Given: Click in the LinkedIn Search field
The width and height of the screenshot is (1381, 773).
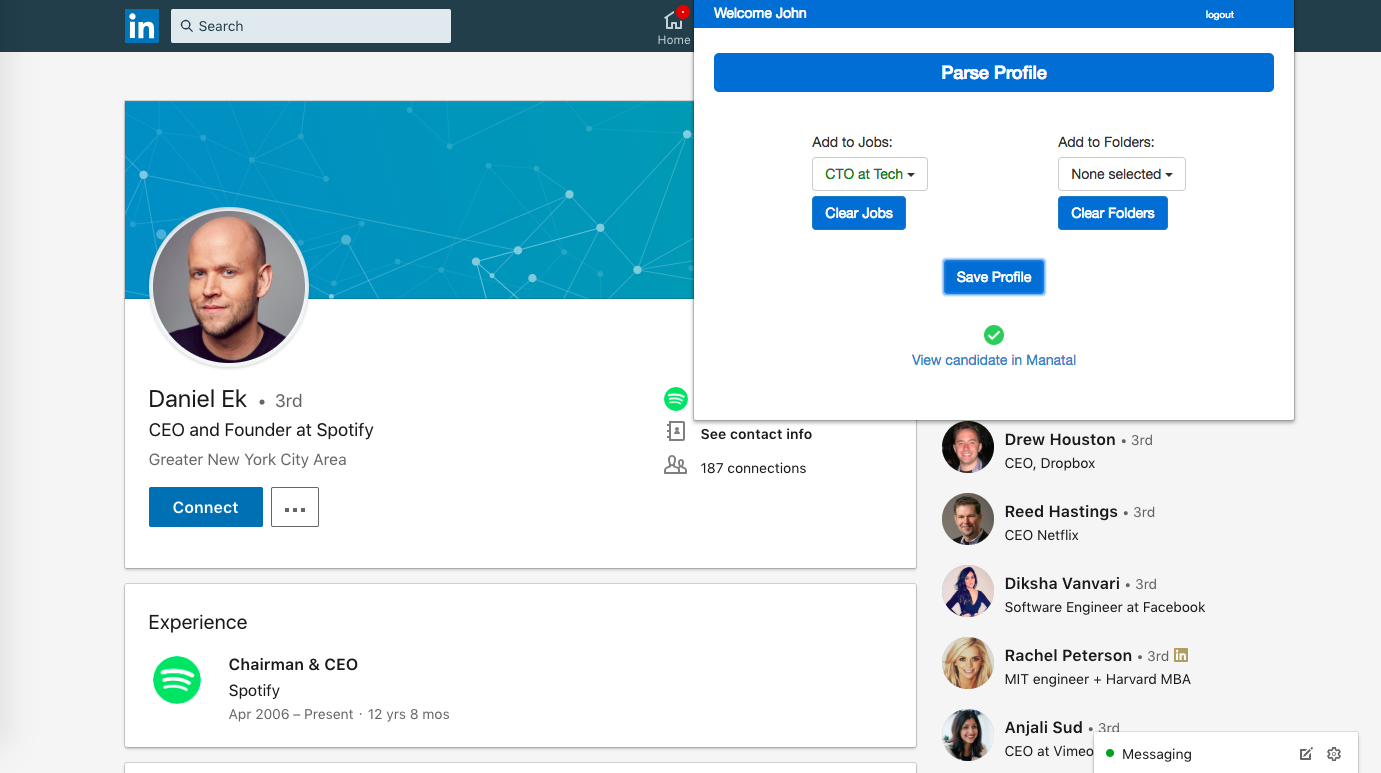Looking at the screenshot, I should 310,26.
